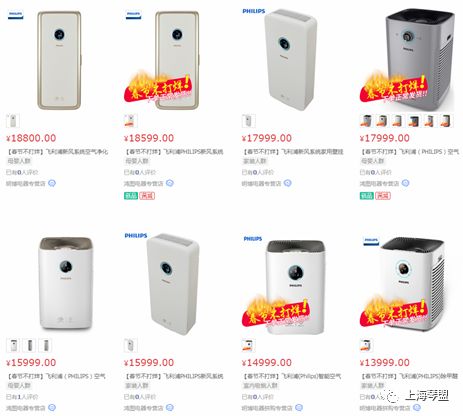The width and height of the screenshot is (463, 416).
Task: Select first color variant of gray ¥17999 purifier
Action: coord(366,121)
